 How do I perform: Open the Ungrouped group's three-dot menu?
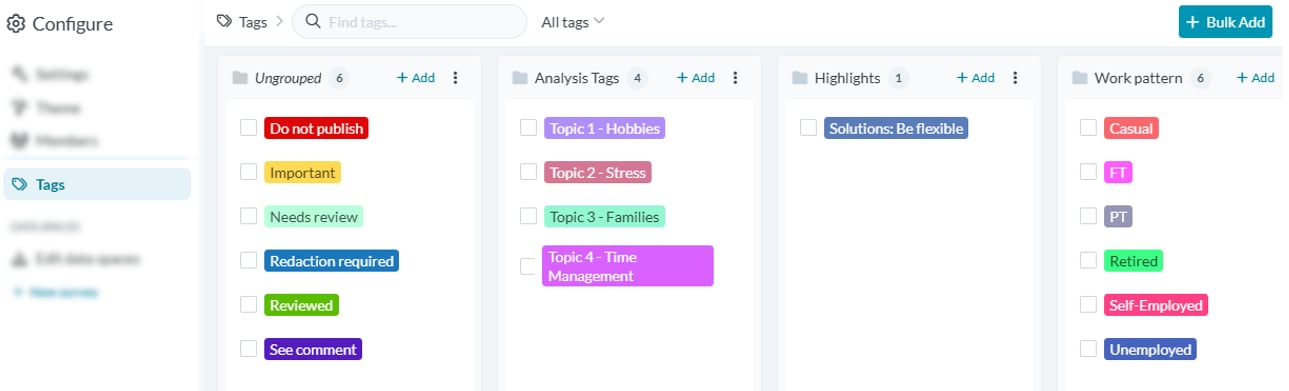(x=456, y=77)
